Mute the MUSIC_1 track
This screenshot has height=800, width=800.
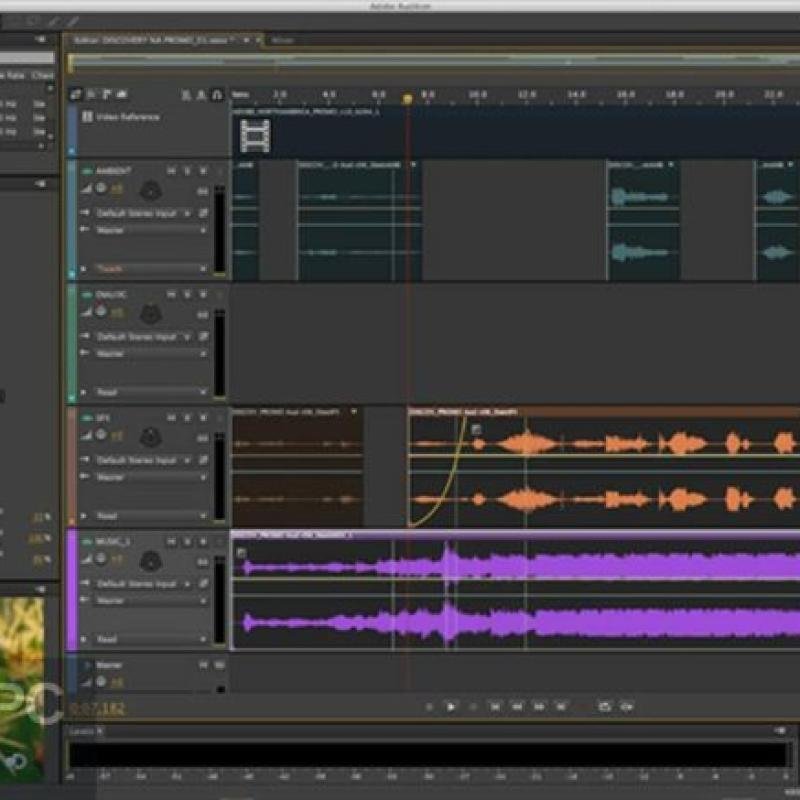171,541
